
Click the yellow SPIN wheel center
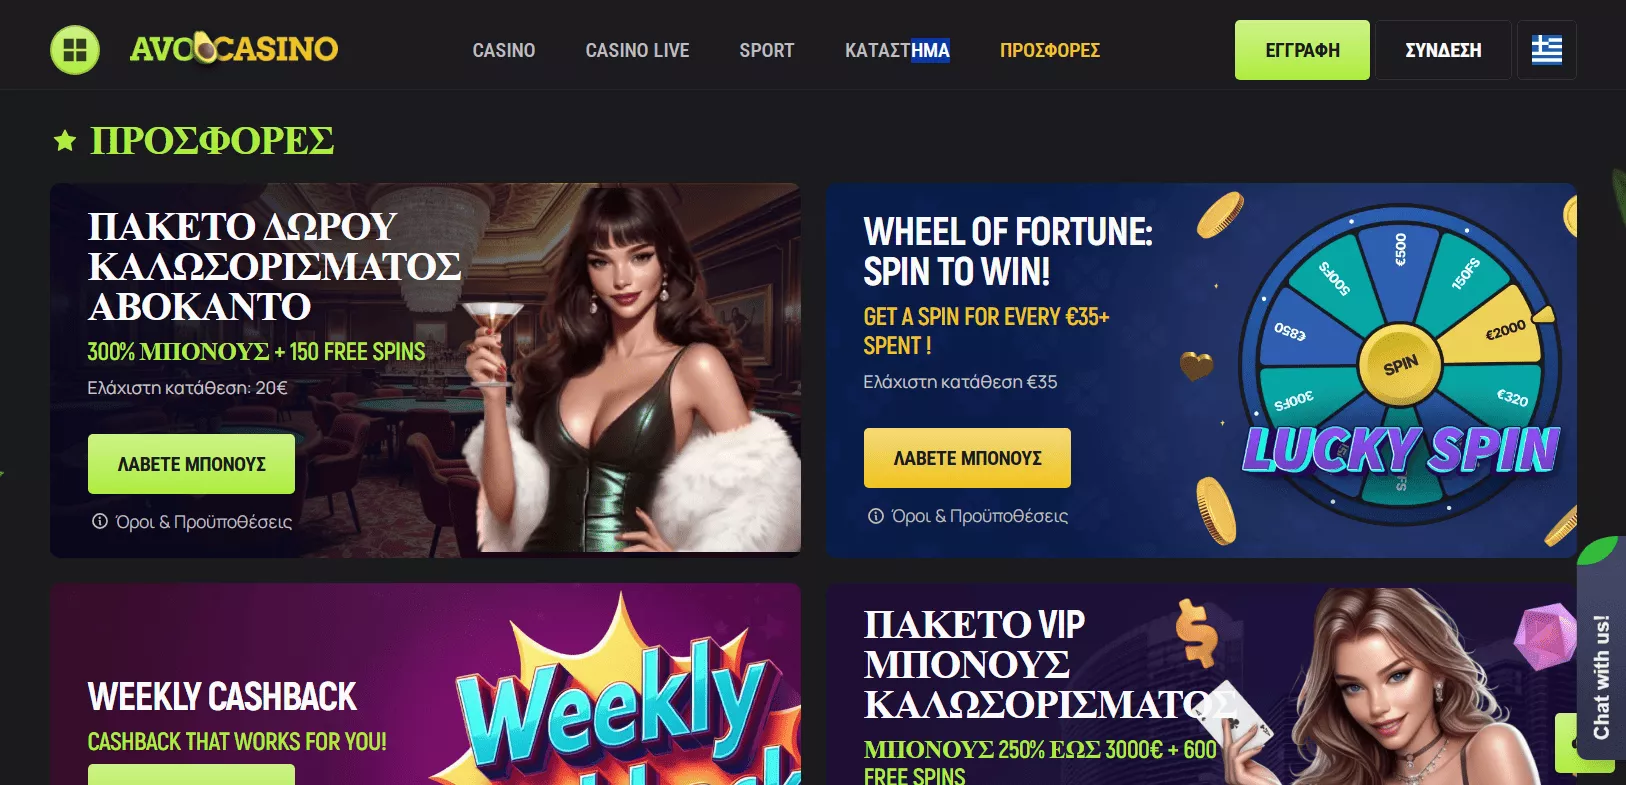(1400, 365)
